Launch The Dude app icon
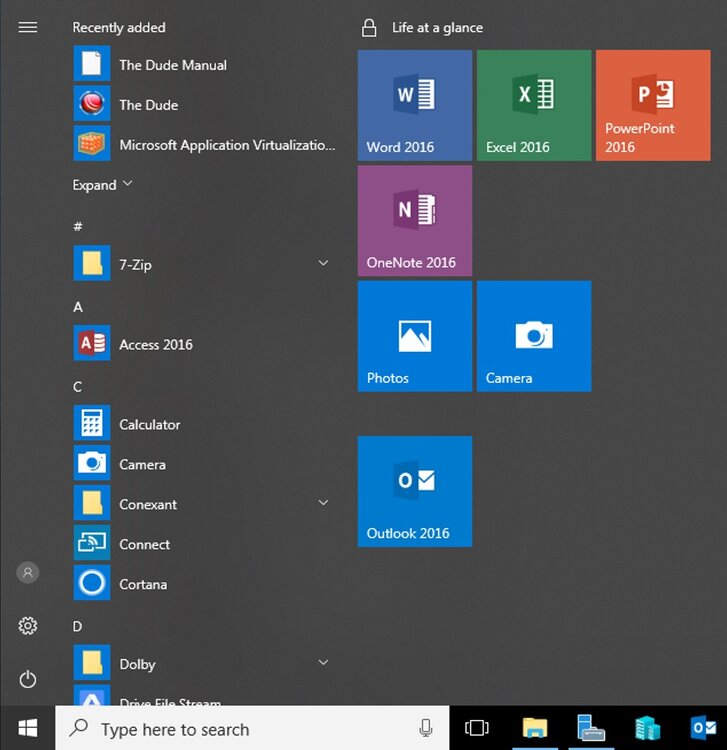Screen dimensions: 727x750 [92, 103]
